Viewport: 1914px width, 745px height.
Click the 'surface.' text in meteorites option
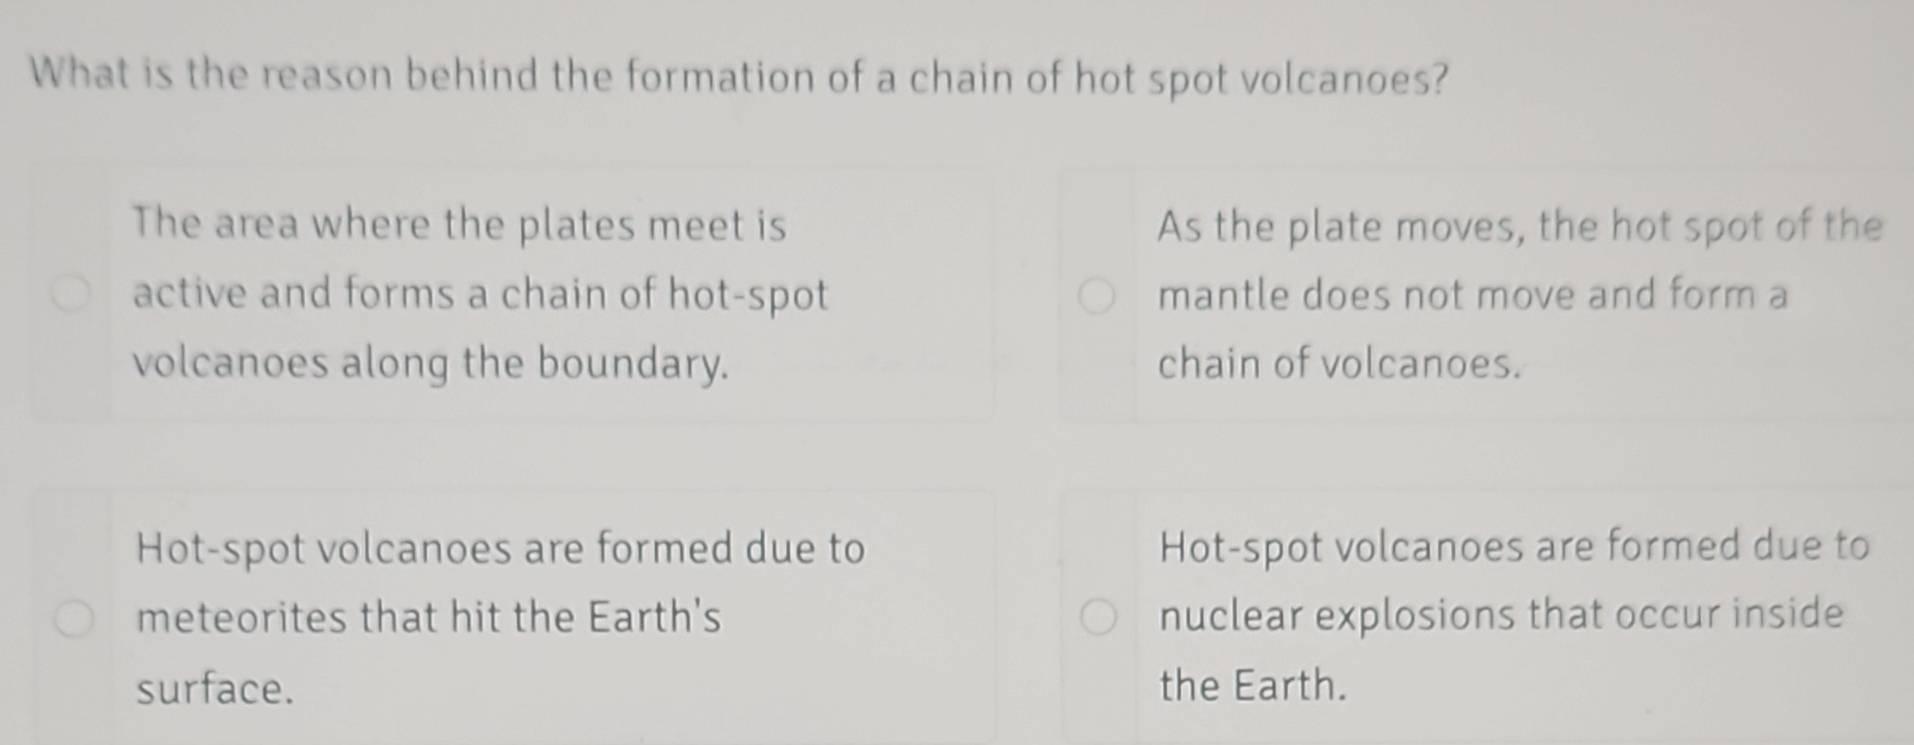215,689
